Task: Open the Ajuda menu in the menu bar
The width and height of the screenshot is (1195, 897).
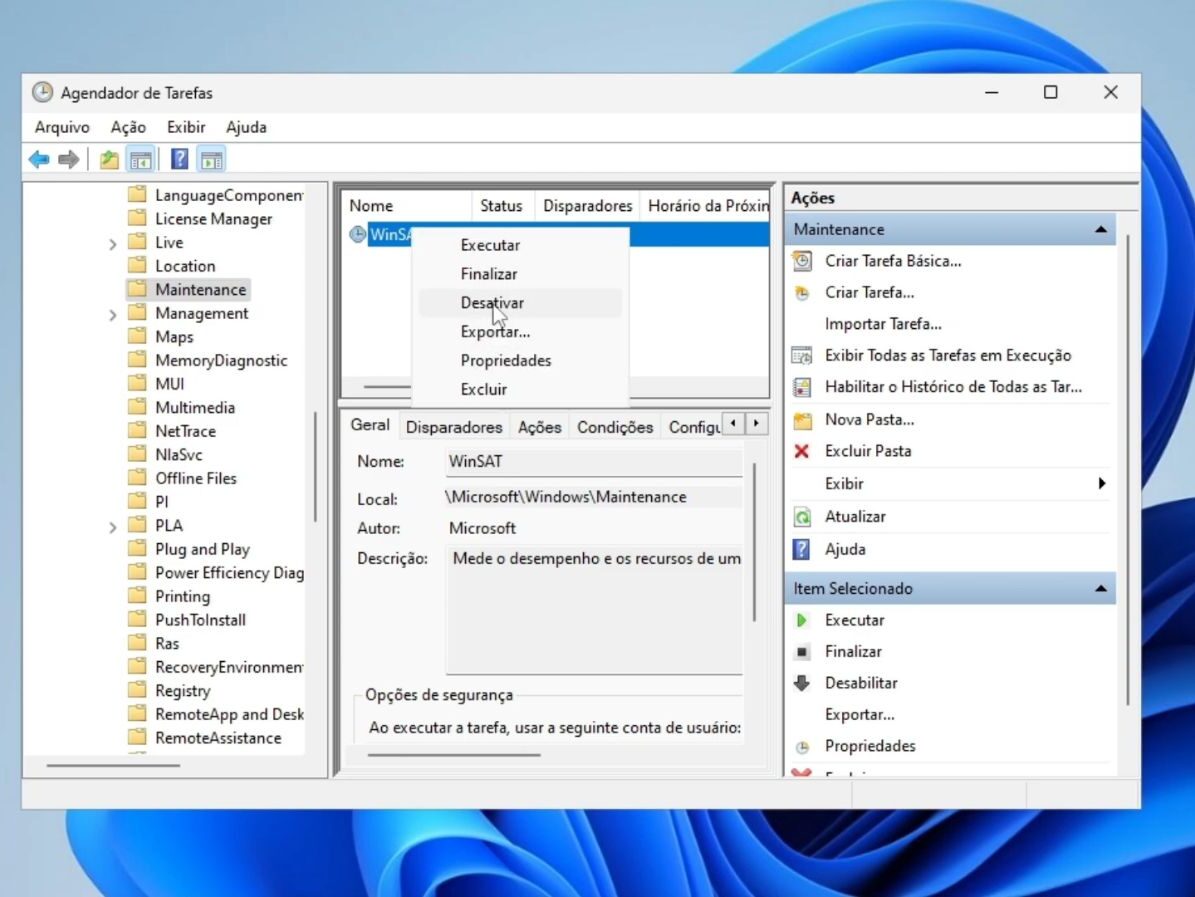Action: click(246, 127)
